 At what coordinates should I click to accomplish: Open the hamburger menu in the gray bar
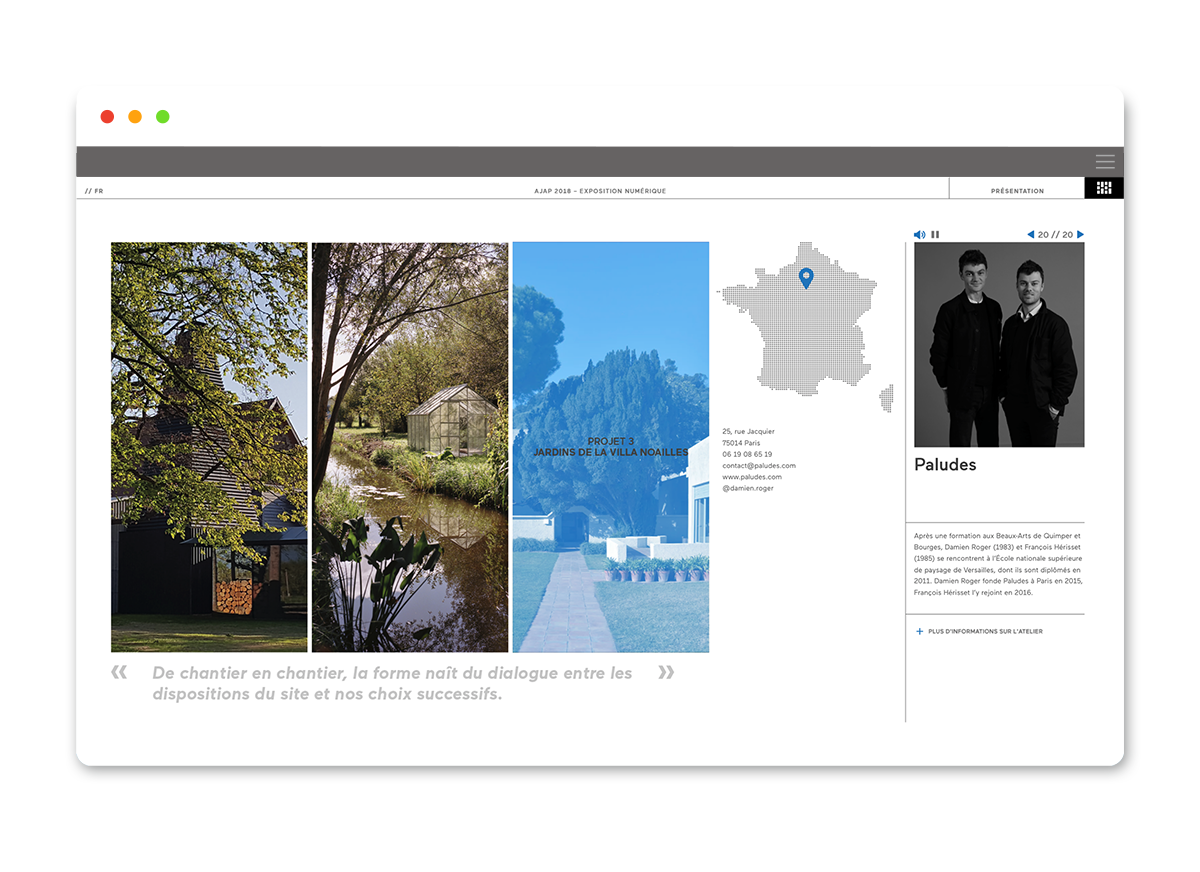(x=1104, y=161)
